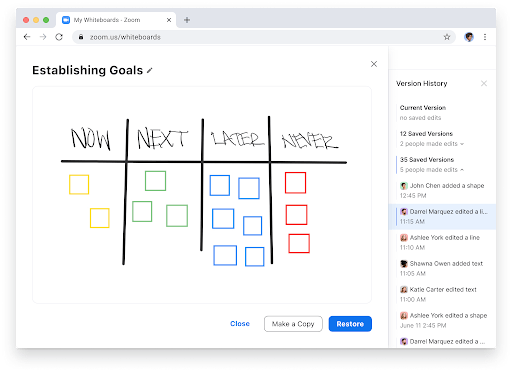Screen dimensions: 512x372
Task: Select John Chen added a shape version
Action: click(x=442, y=191)
